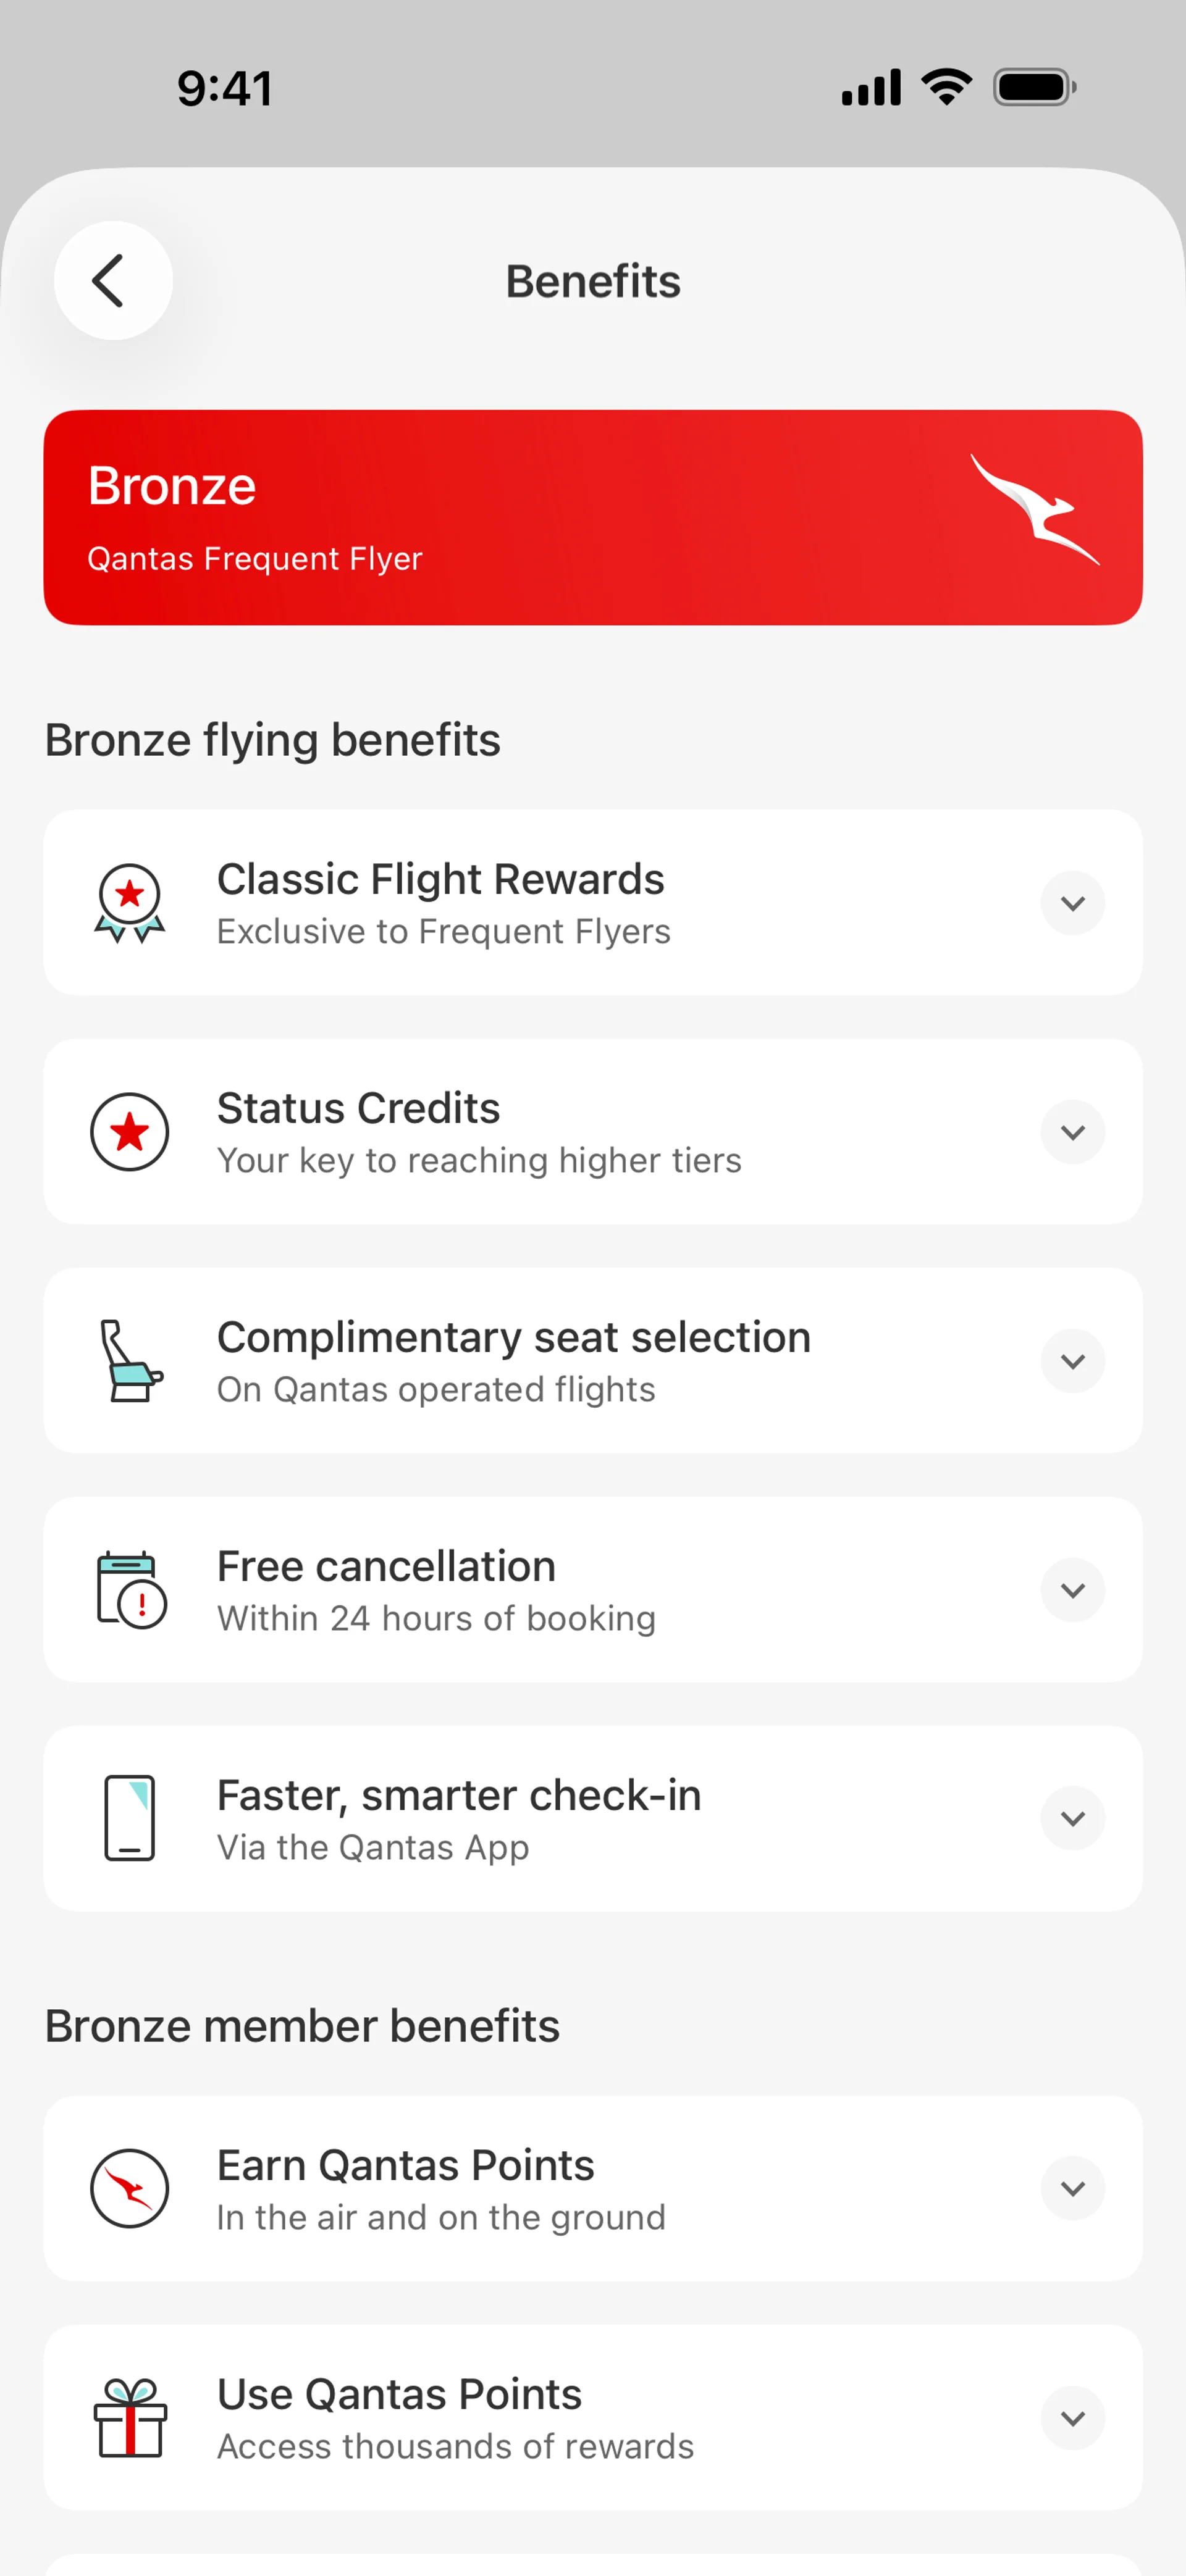Tap the battery indicator in status bar
The height and width of the screenshot is (2576, 1186).
pyautogui.click(x=1034, y=88)
